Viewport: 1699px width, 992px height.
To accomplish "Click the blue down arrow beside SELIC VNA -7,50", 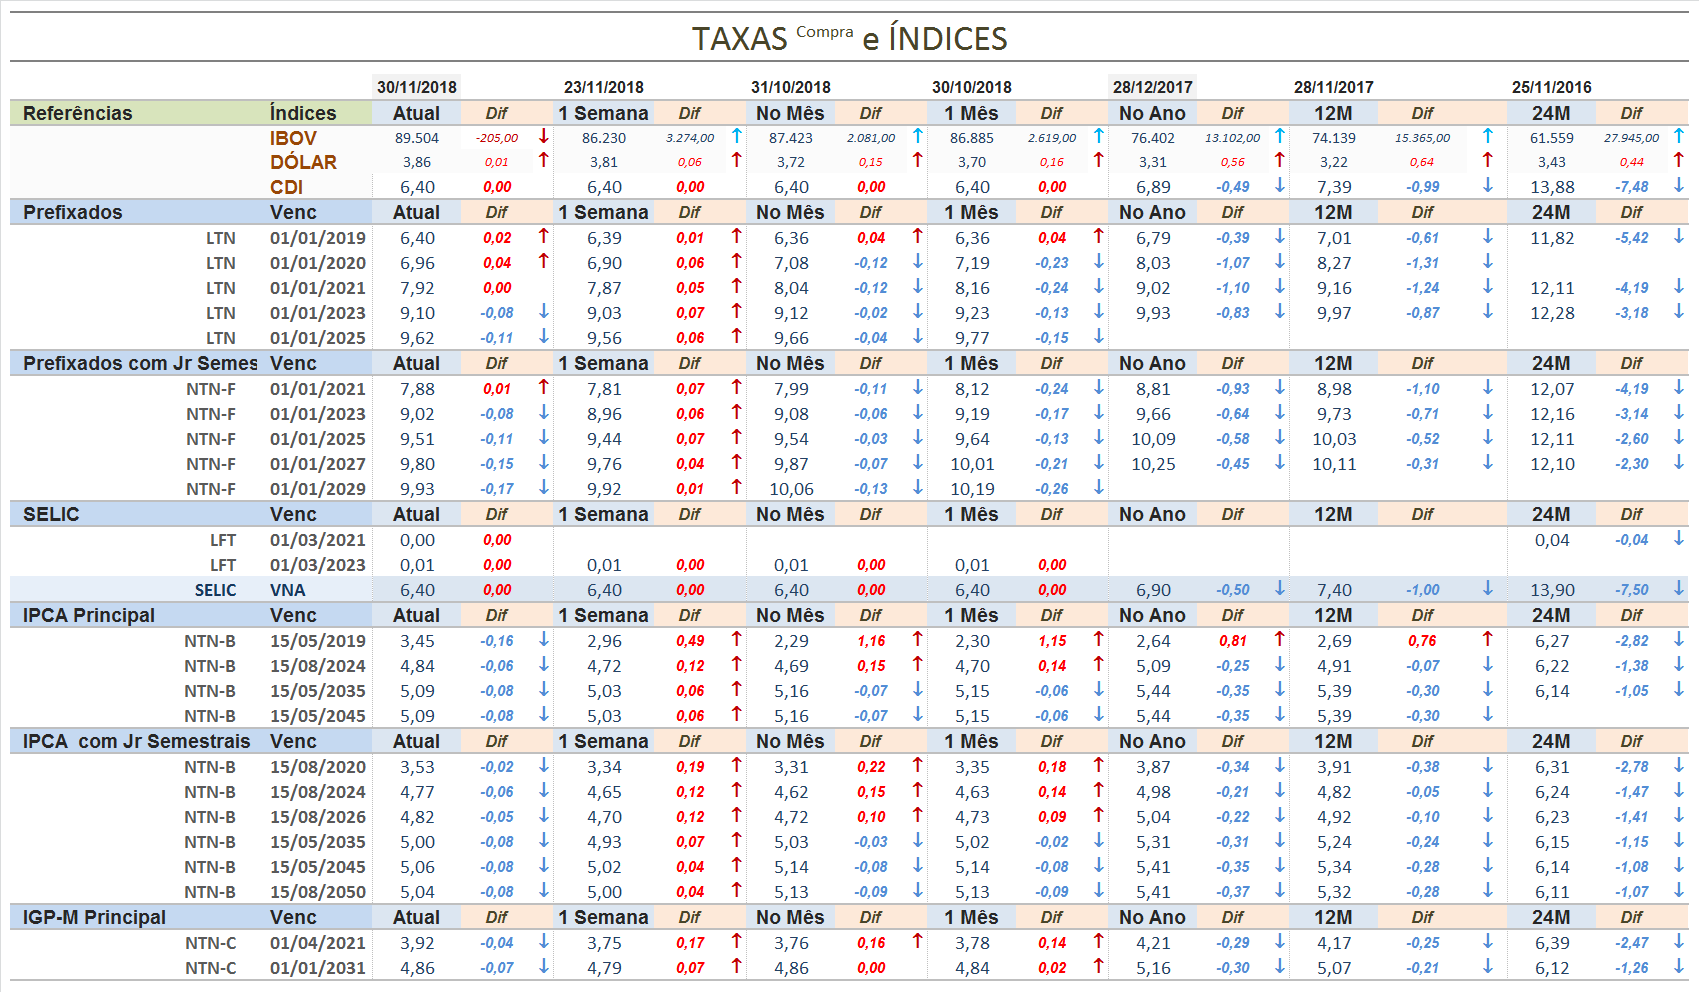I will pyautogui.click(x=1679, y=588).
